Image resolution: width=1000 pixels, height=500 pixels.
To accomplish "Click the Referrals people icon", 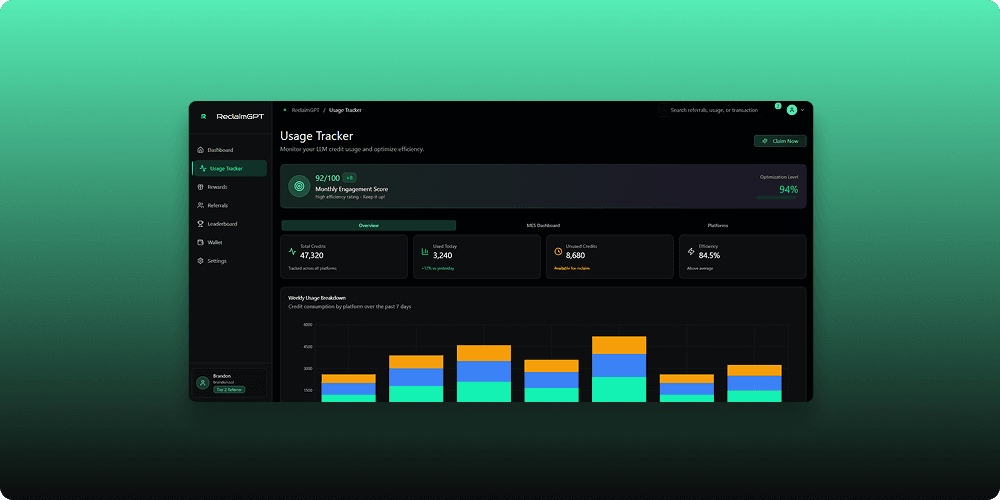I will coord(201,205).
